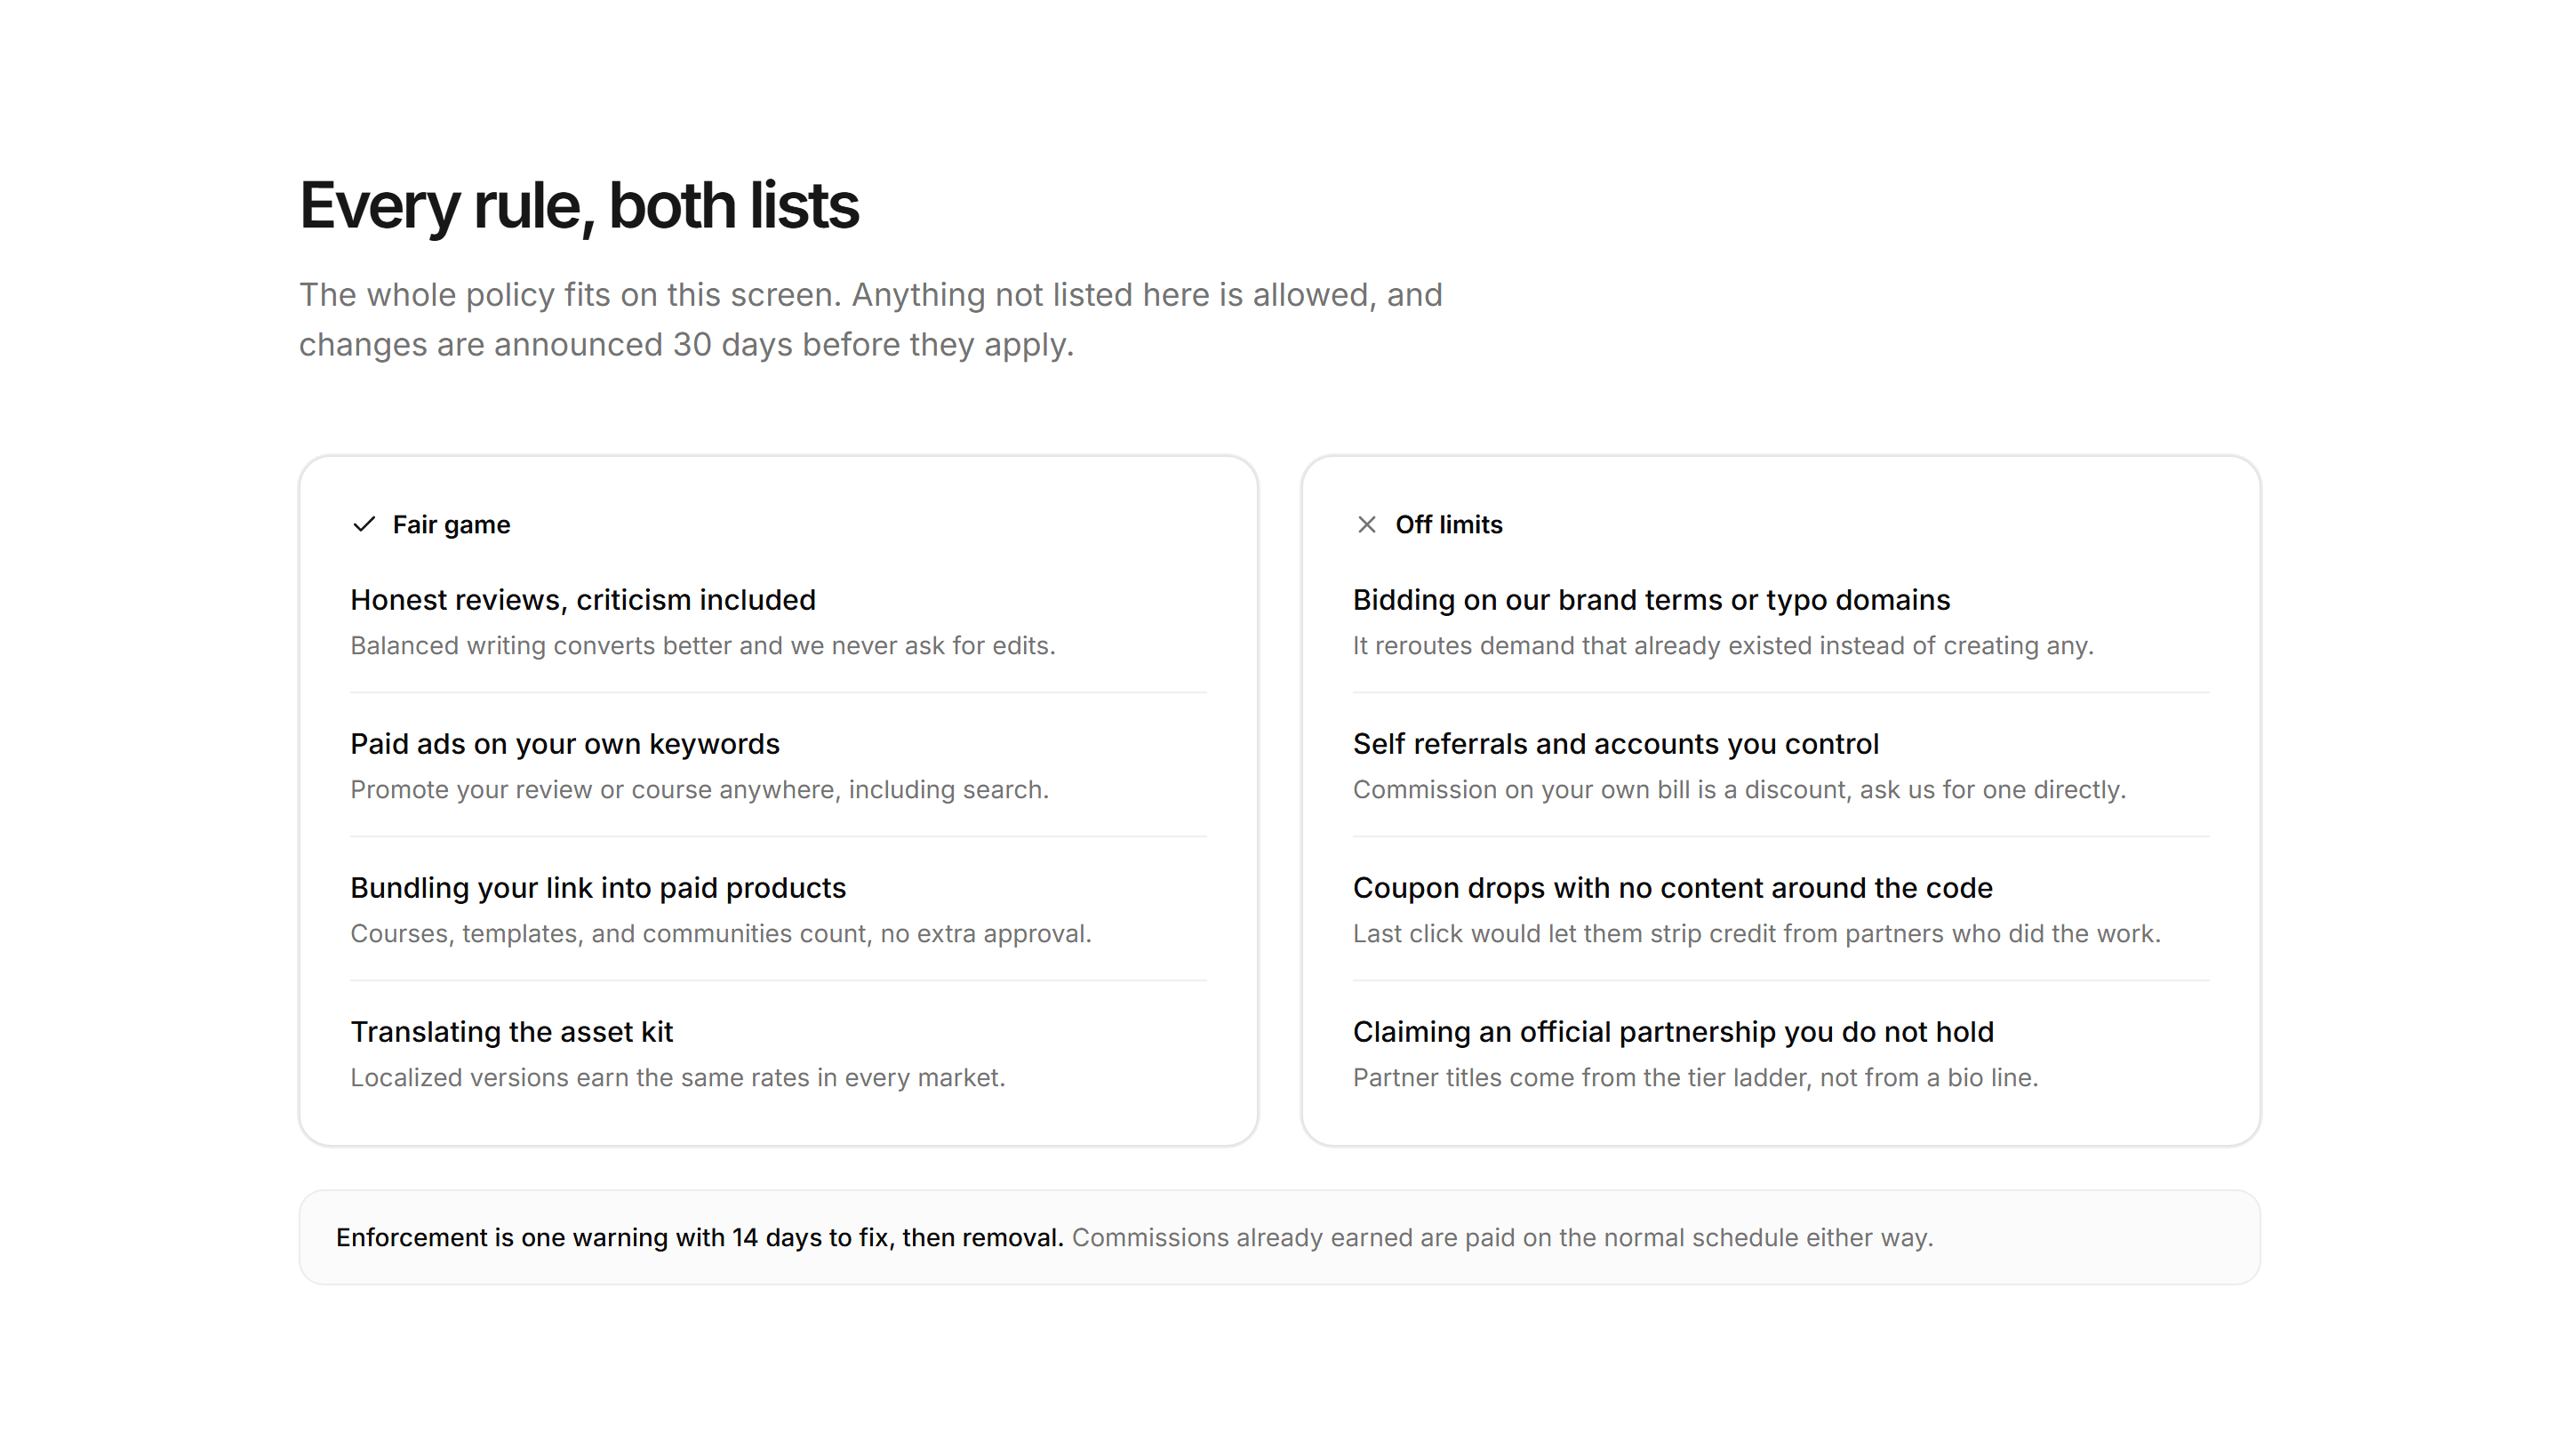Click the policy intro paragraph about 30 days
The height and width of the screenshot is (1456, 2560).
click(871, 320)
